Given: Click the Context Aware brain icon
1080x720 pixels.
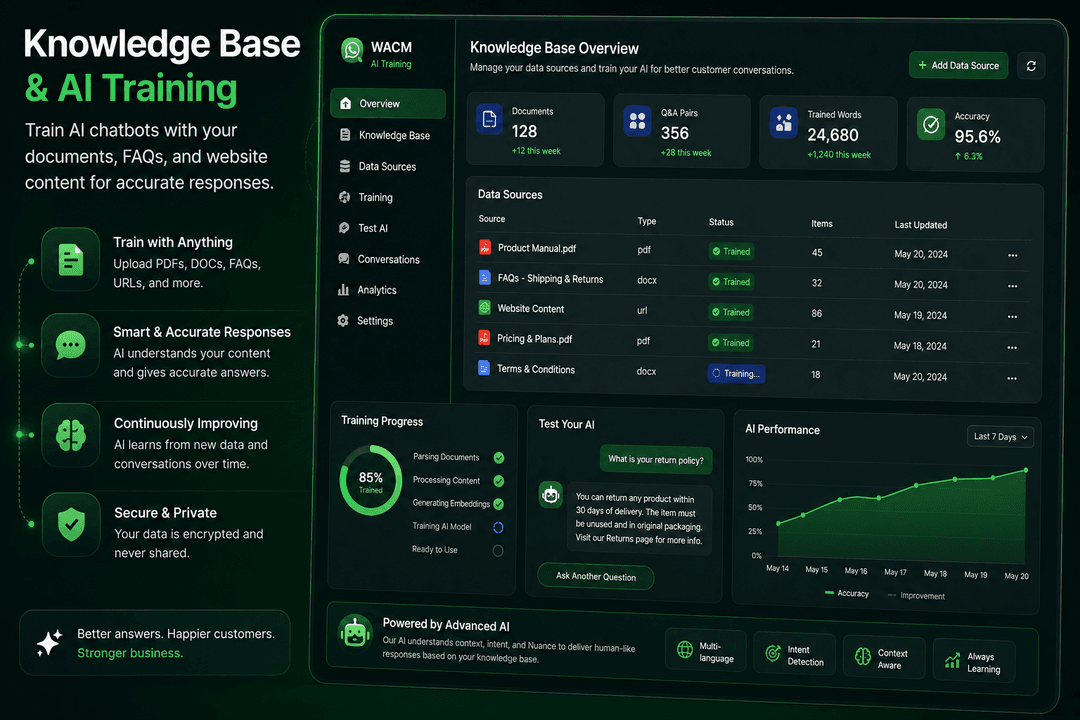Looking at the screenshot, I should tap(862, 657).
